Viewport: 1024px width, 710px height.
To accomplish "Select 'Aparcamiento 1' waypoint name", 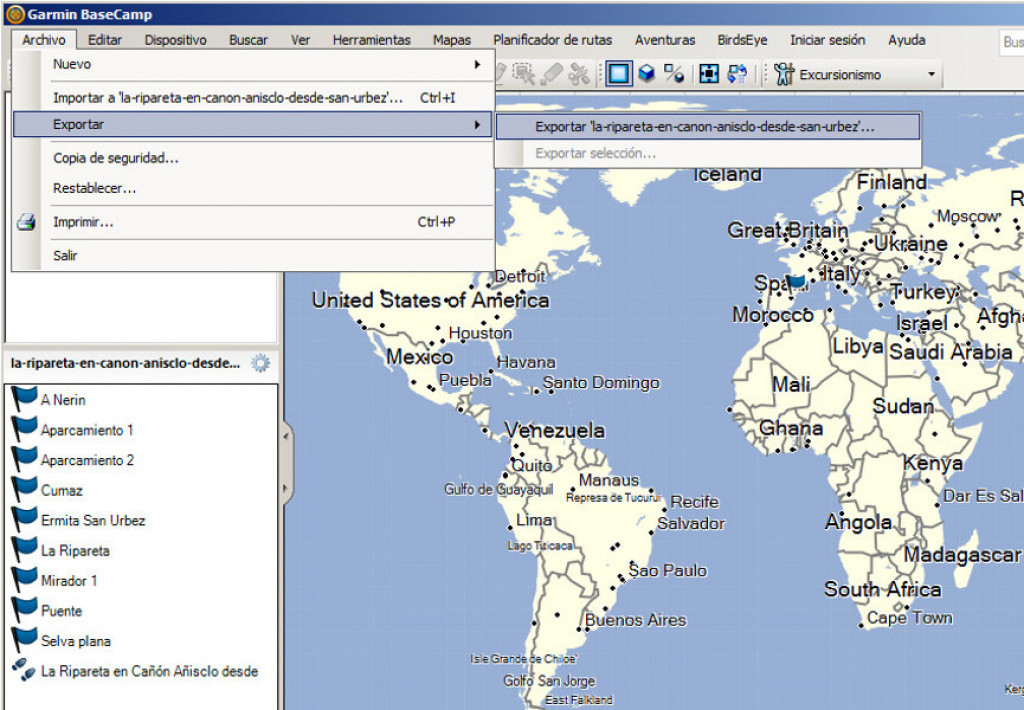I will click(87, 430).
